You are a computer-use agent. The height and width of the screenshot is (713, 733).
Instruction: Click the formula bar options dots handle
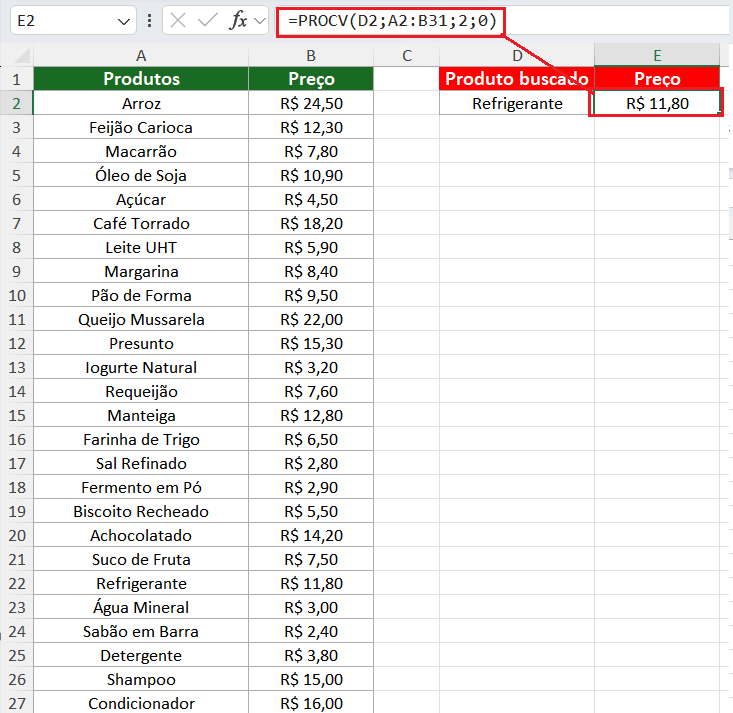[x=149, y=21]
